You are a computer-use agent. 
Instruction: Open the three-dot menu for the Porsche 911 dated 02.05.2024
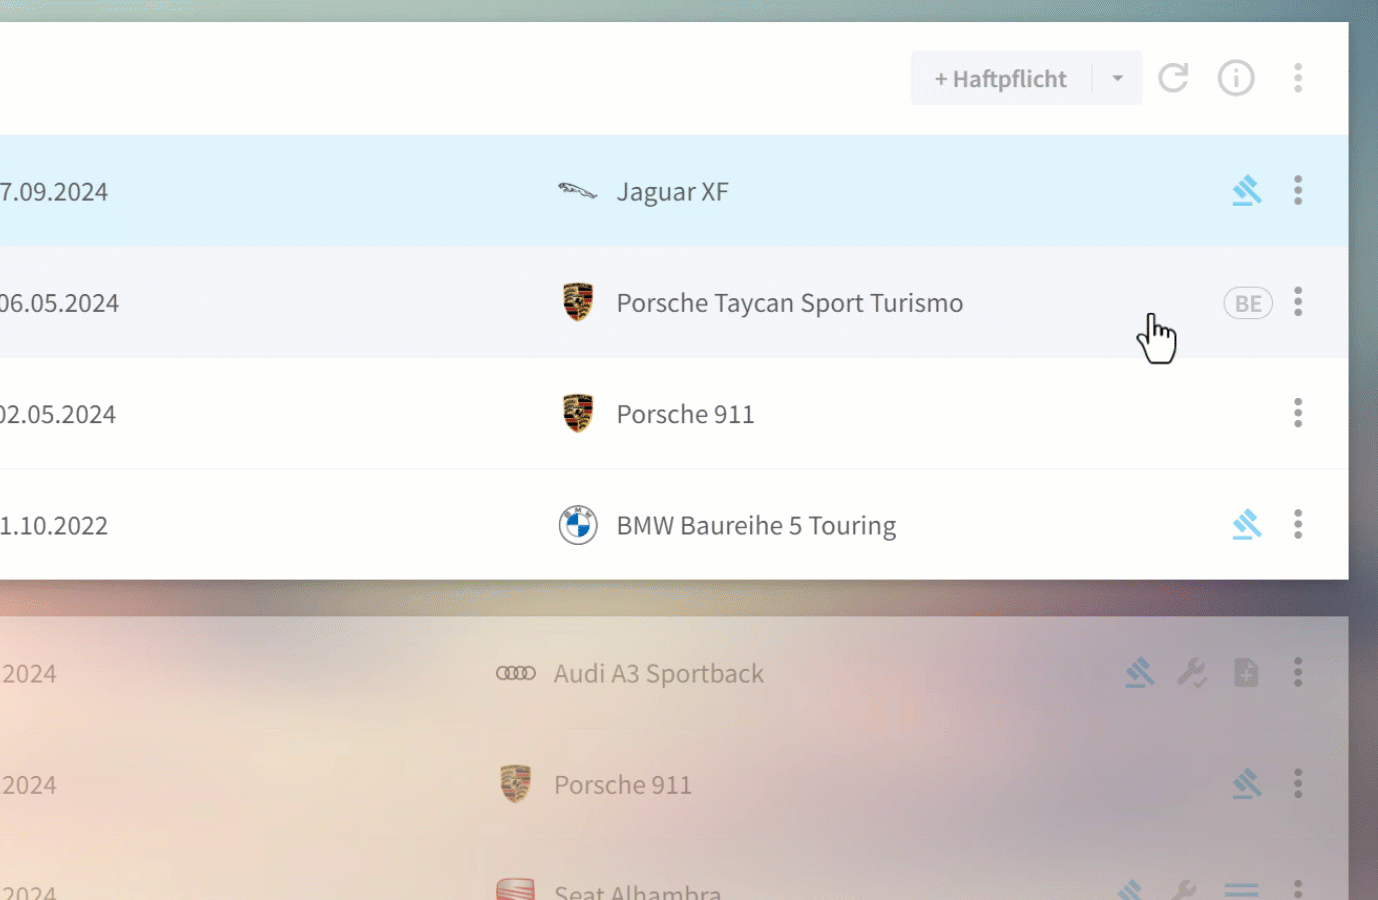point(1298,413)
